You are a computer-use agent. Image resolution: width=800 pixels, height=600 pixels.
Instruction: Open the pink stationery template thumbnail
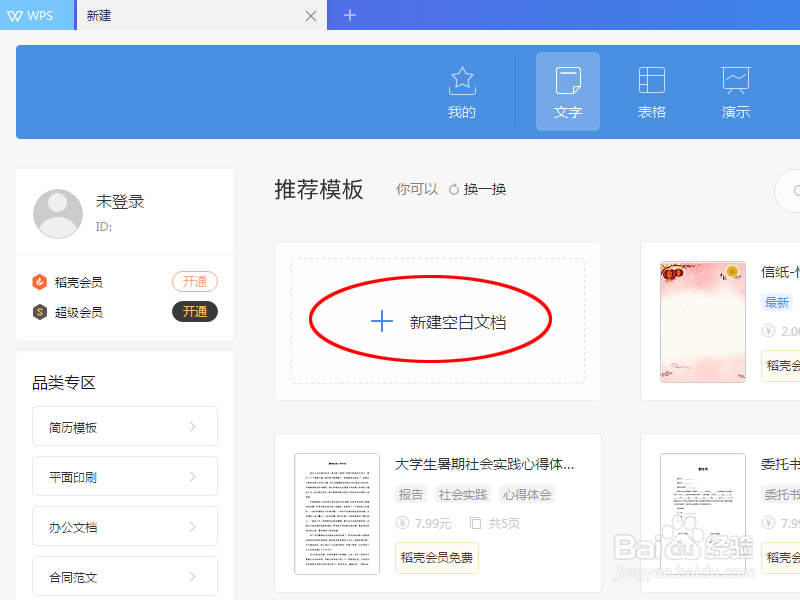pyautogui.click(x=703, y=322)
